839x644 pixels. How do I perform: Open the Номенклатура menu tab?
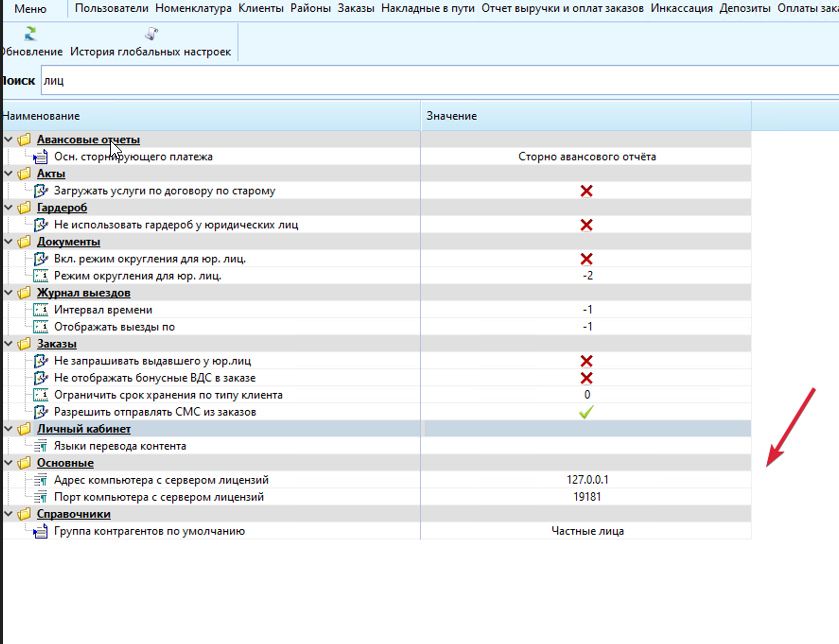click(x=194, y=8)
